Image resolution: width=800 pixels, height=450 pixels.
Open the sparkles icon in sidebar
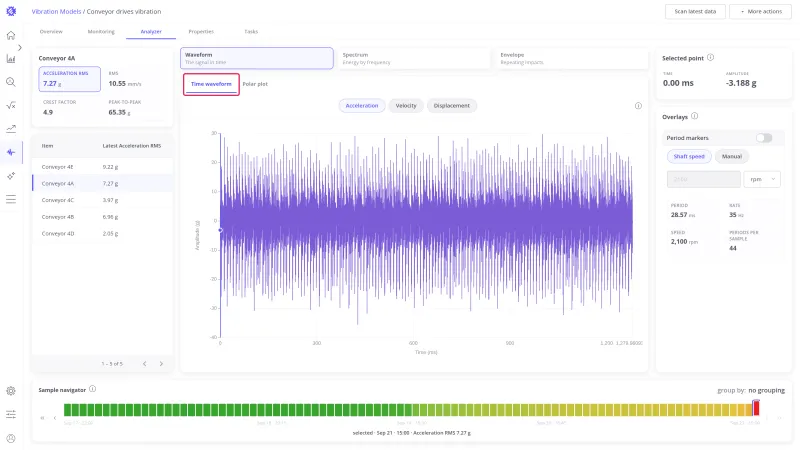(11, 176)
